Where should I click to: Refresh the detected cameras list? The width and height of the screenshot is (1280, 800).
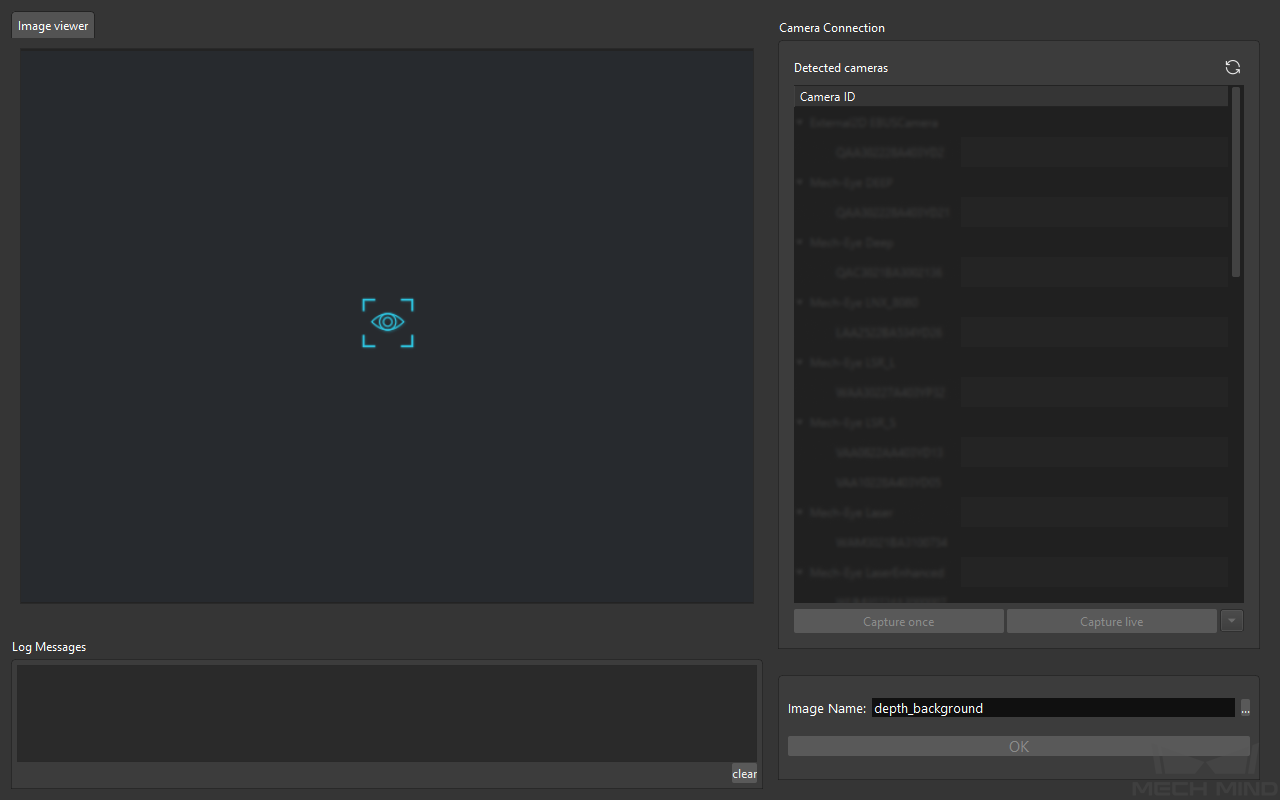point(1232,67)
